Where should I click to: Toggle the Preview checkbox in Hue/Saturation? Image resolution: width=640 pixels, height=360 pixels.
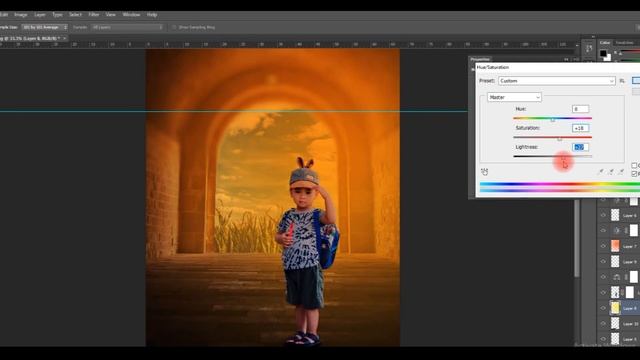click(634, 173)
